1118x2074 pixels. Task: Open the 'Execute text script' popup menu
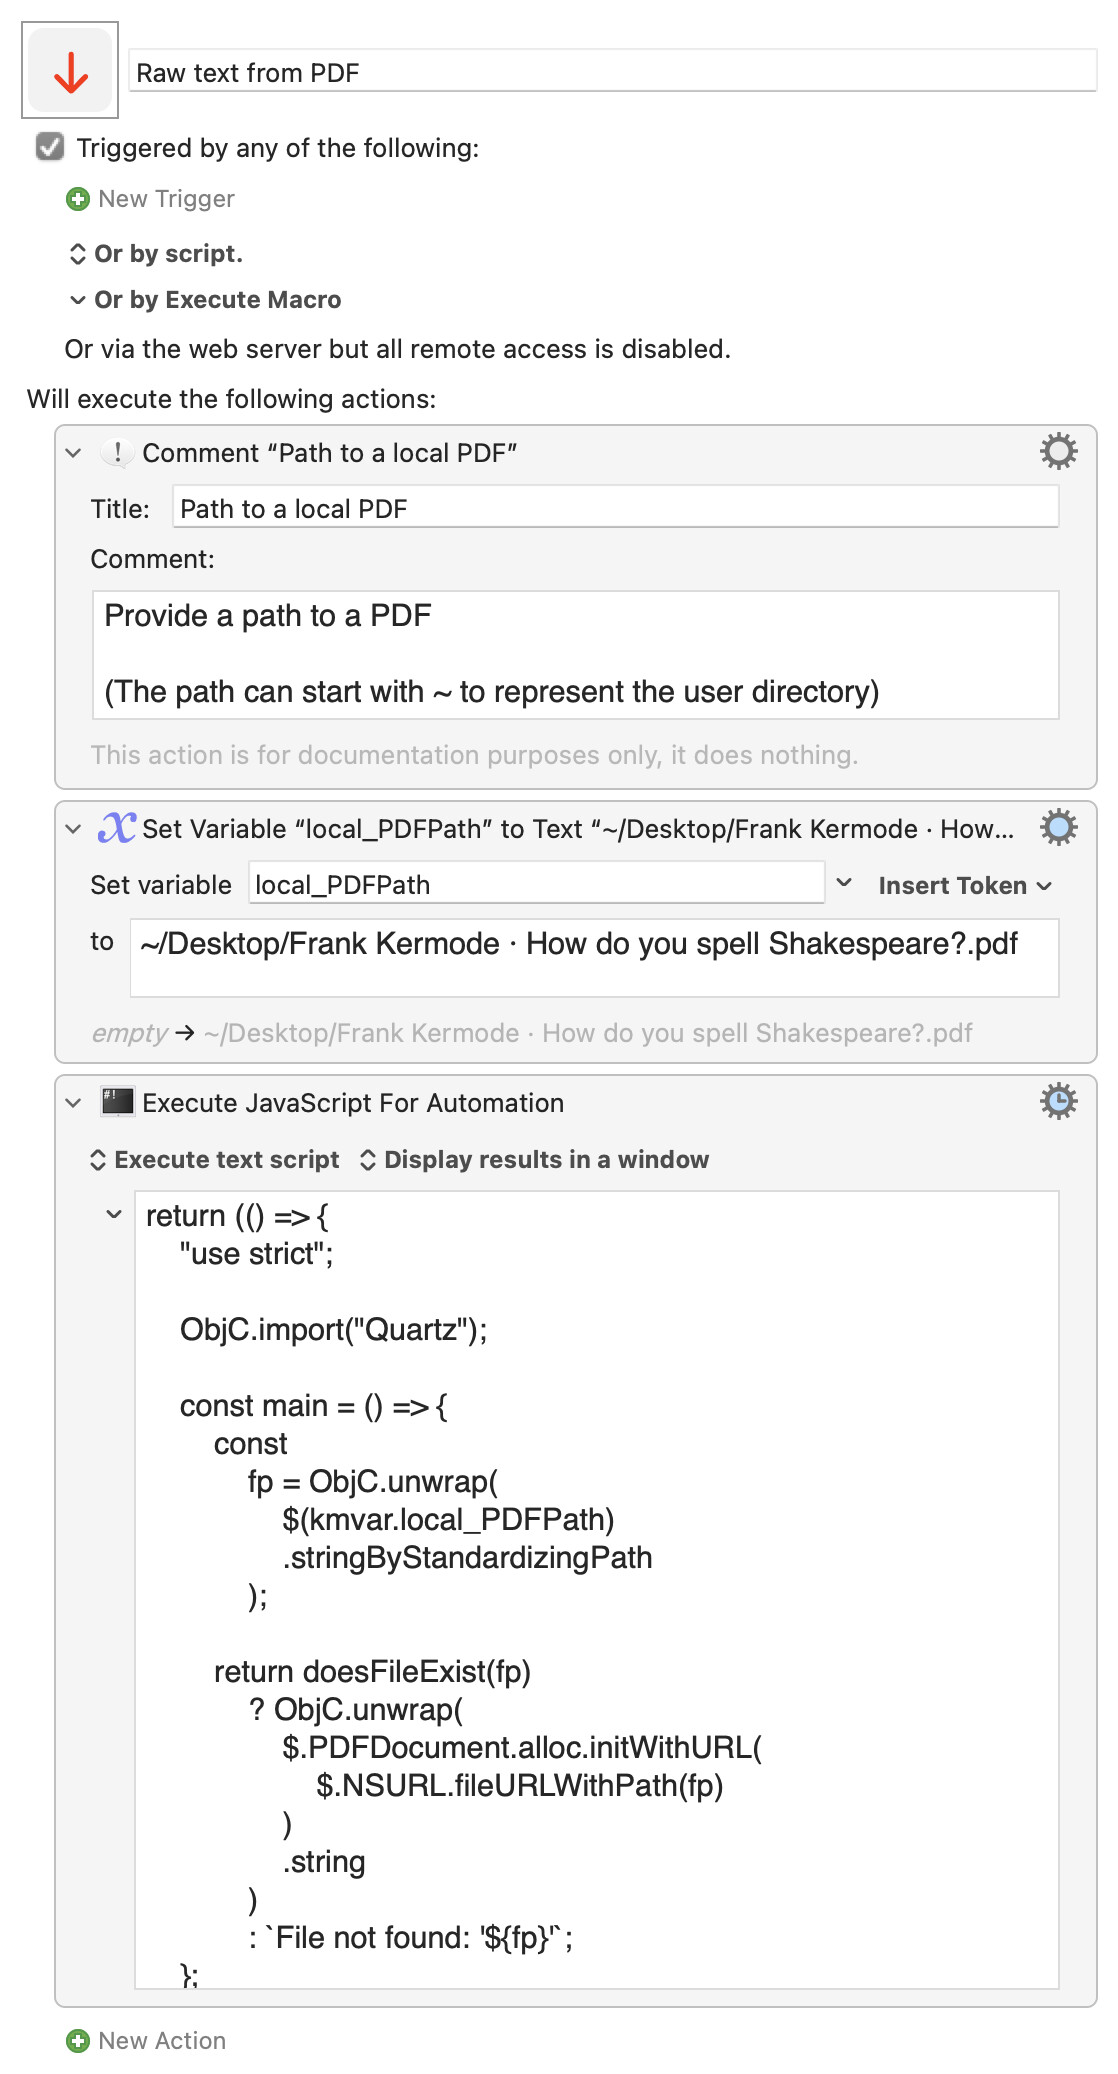[215, 1160]
